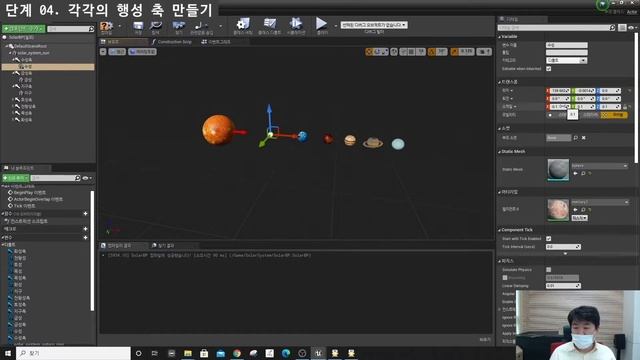Clear the parent socket with X icon
This screenshot has width=640, height=360.
(584, 138)
